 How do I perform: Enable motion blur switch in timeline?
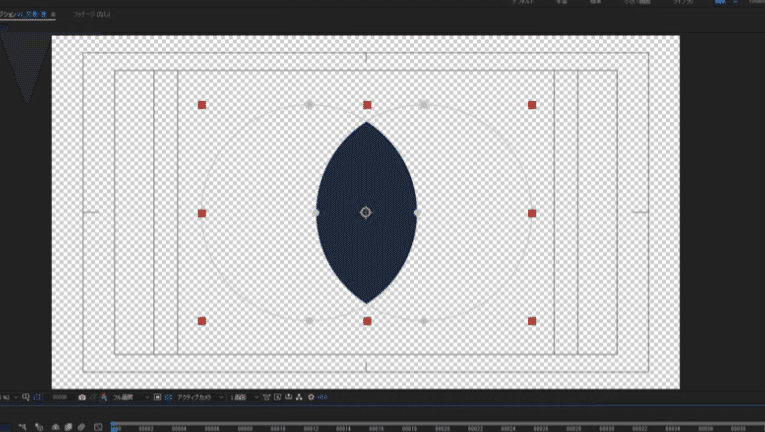coord(81,427)
